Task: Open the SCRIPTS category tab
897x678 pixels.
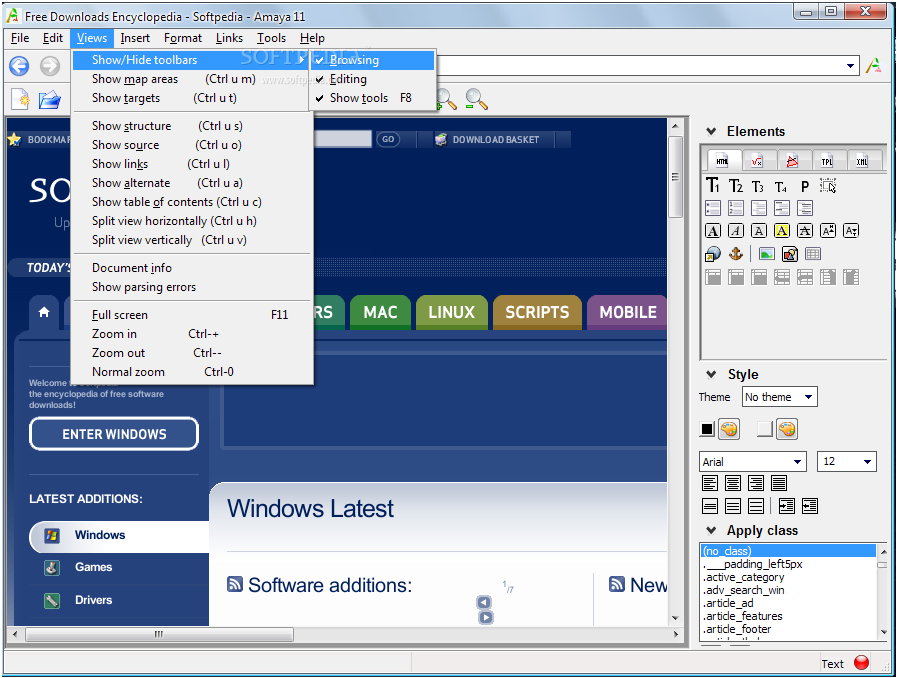Action: (537, 312)
